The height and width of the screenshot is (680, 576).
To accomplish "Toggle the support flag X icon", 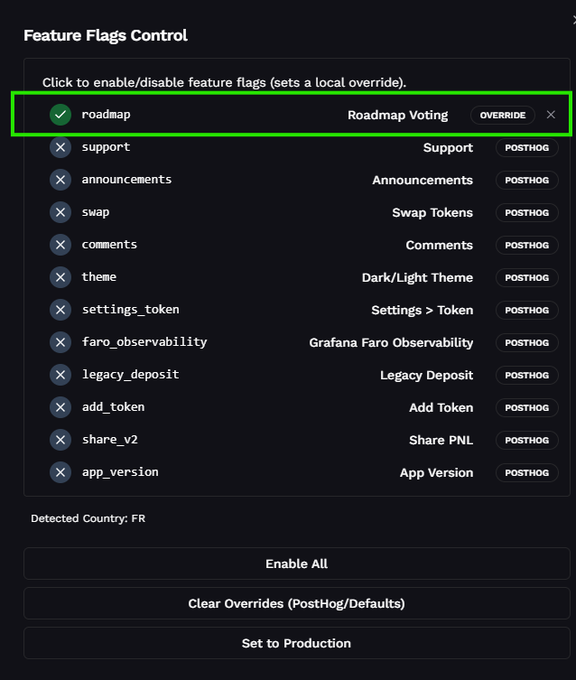I will coord(60,147).
